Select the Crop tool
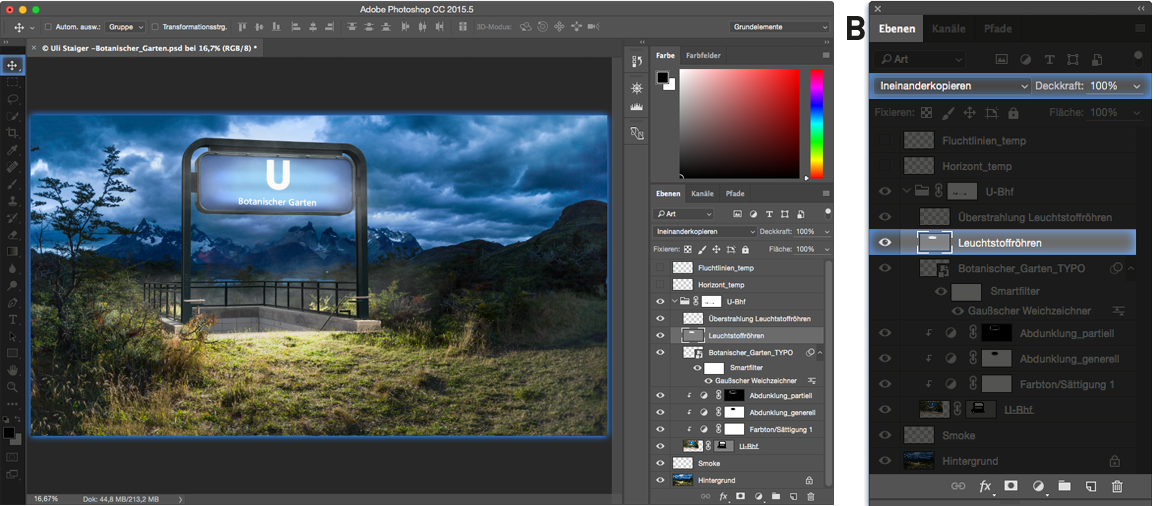1160x506 pixels. 13,133
